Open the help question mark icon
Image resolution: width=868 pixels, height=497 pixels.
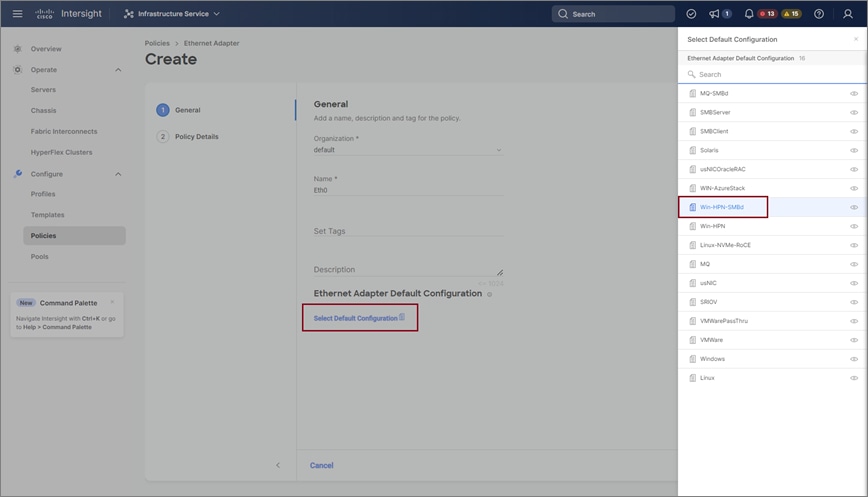[819, 14]
